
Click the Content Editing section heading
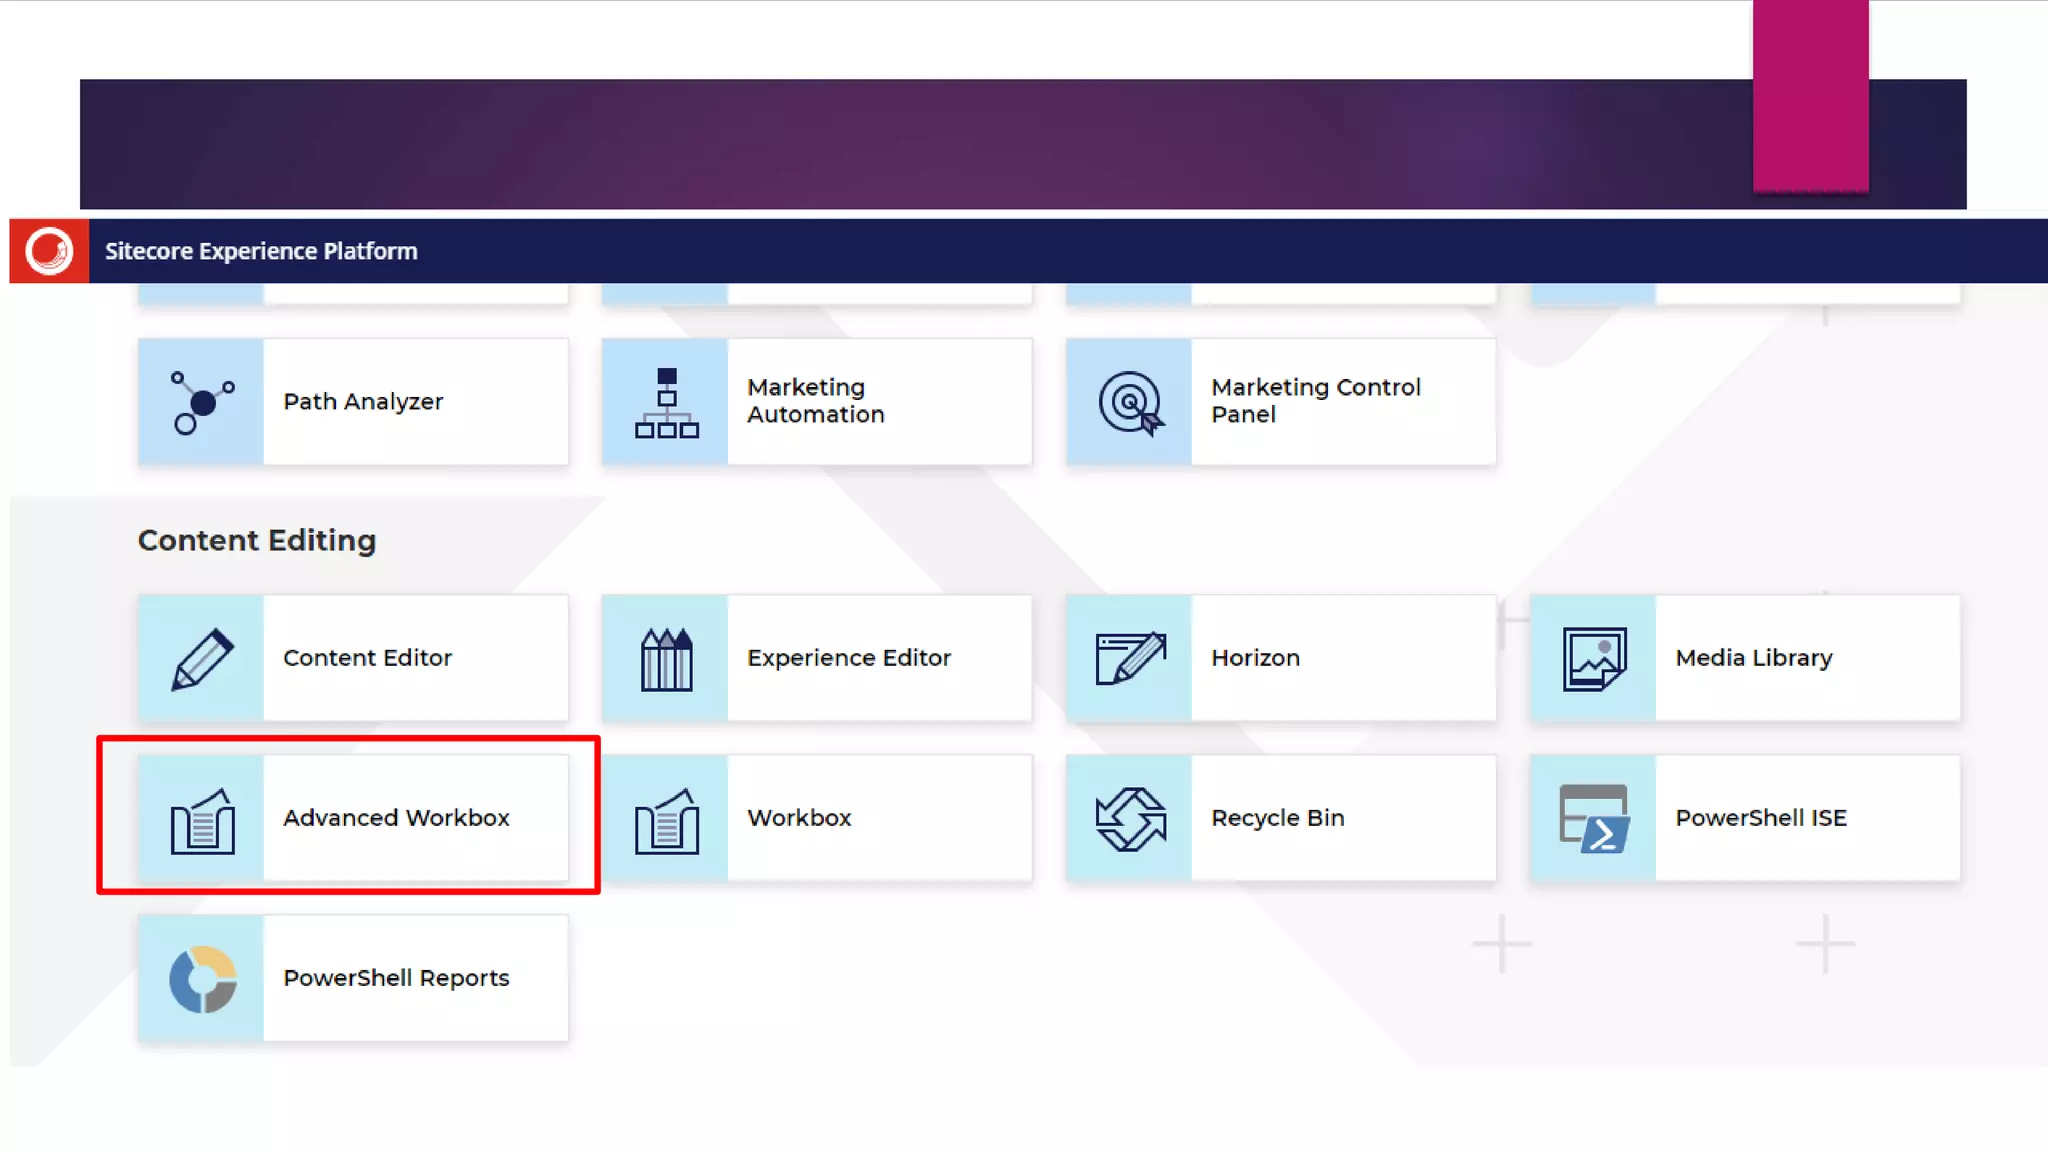coord(257,540)
